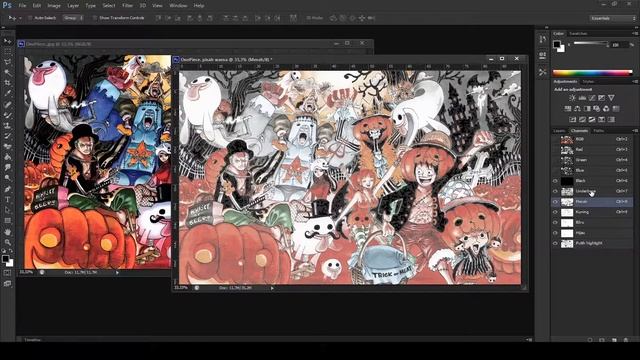
Task: Pick a color from the spectrum ramp
Action: [x=592, y=73]
